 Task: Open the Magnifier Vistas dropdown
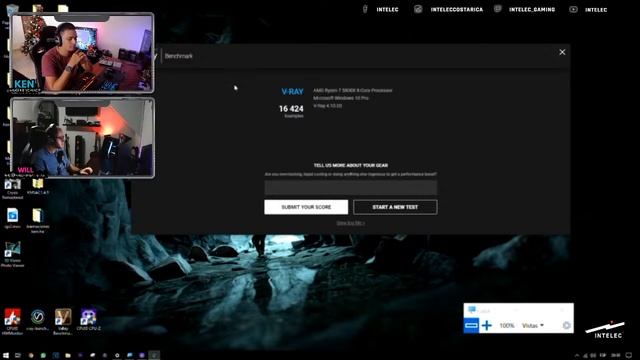533,325
